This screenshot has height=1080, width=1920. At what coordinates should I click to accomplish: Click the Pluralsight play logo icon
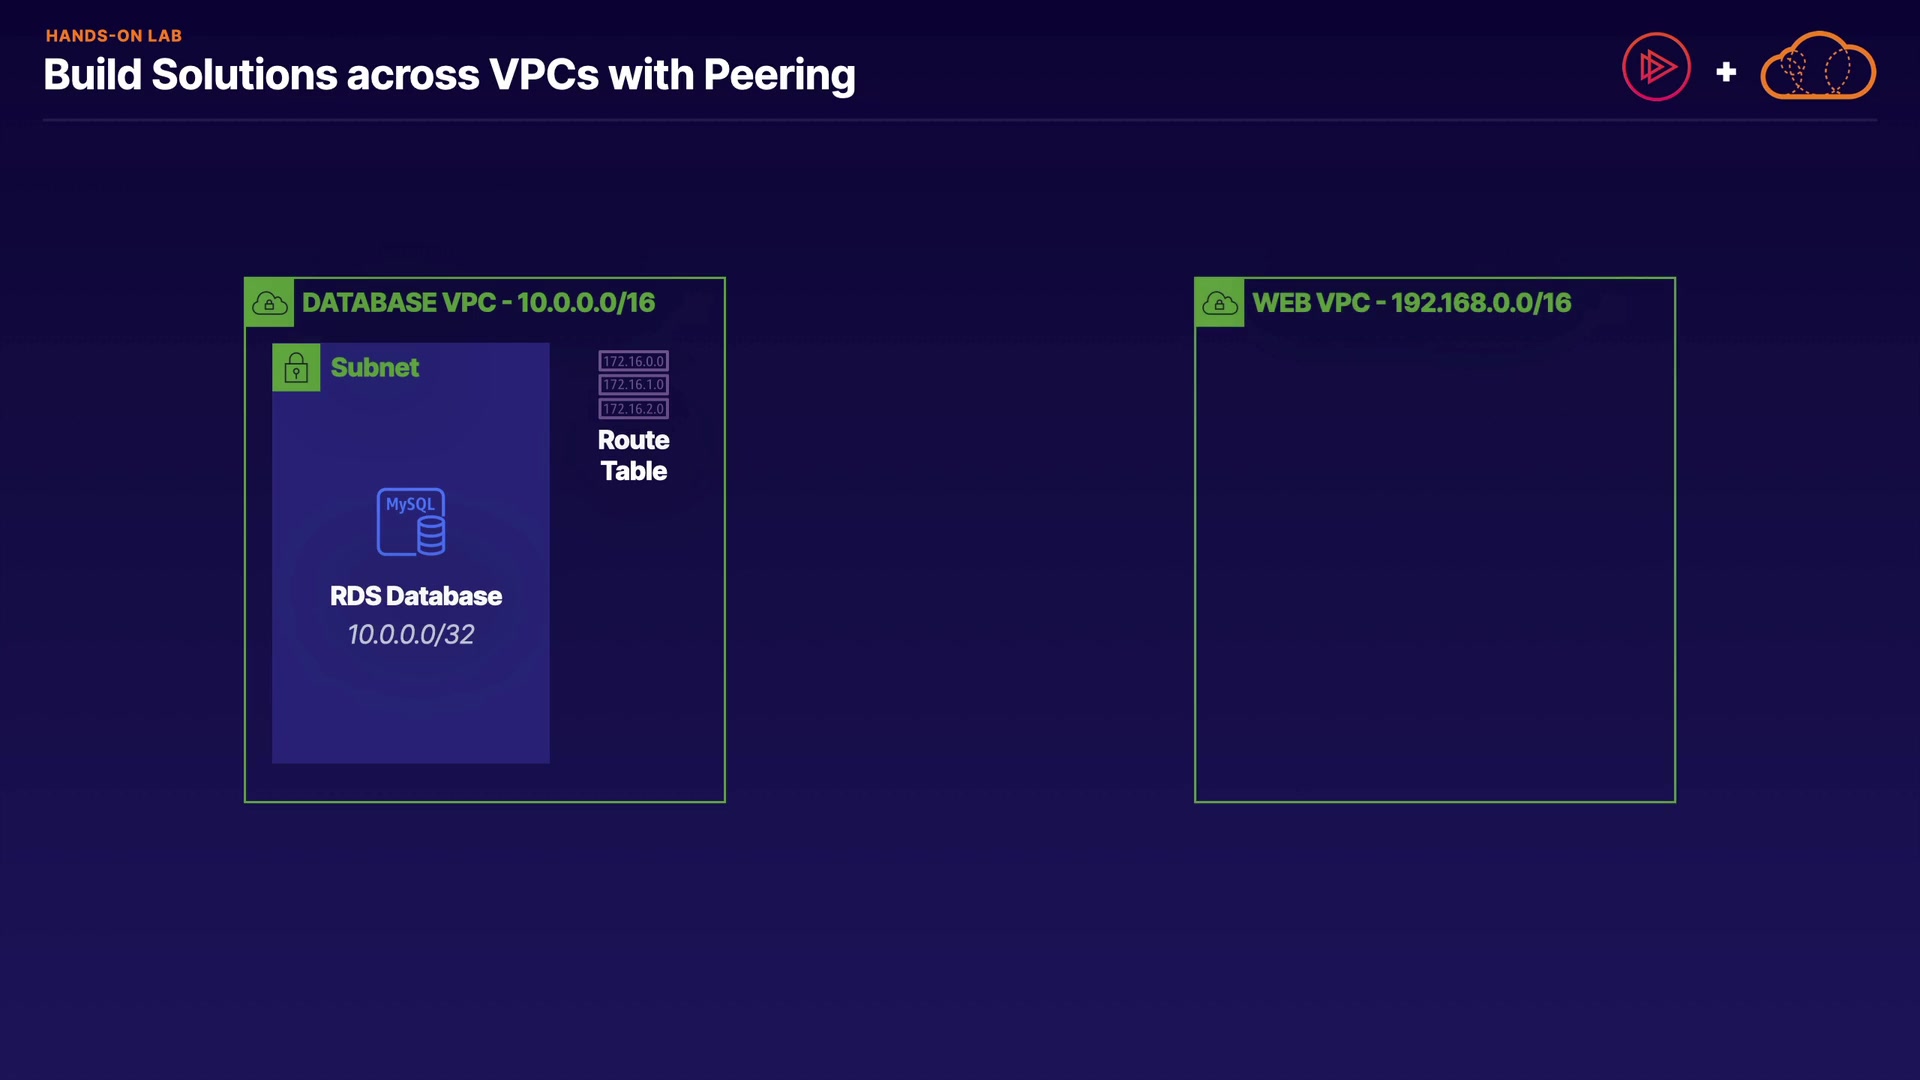pyautogui.click(x=1656, y=67)
